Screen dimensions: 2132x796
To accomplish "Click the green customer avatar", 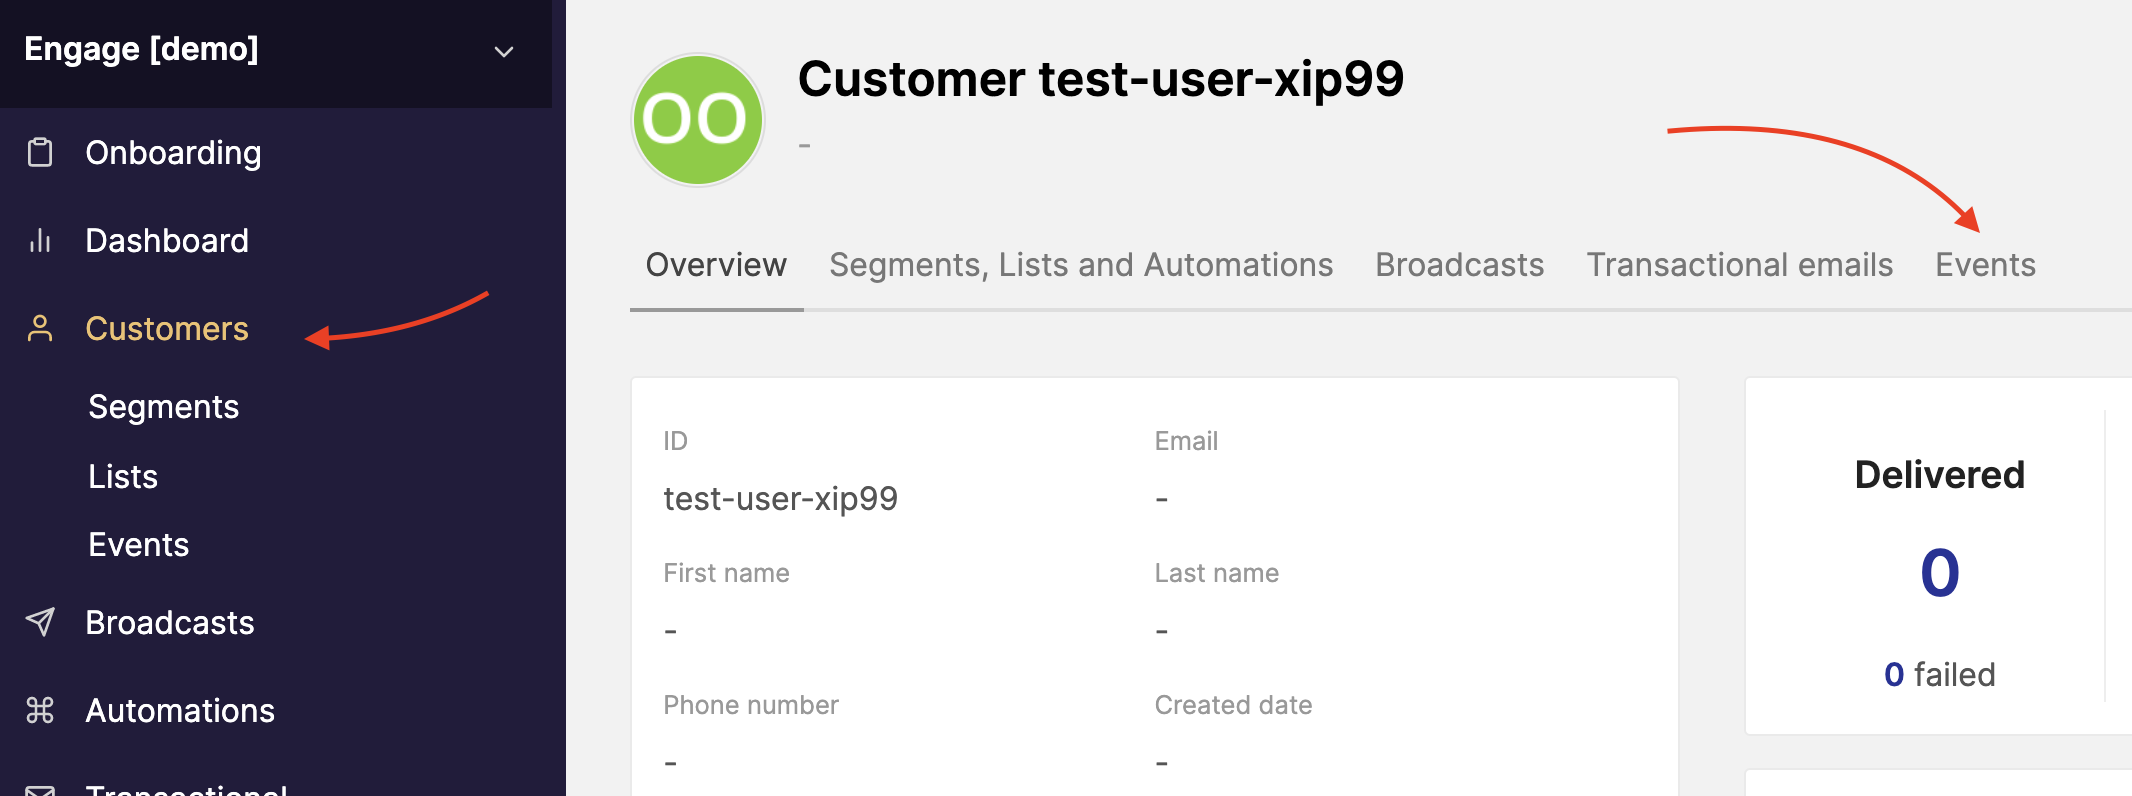I will point(698,120).
